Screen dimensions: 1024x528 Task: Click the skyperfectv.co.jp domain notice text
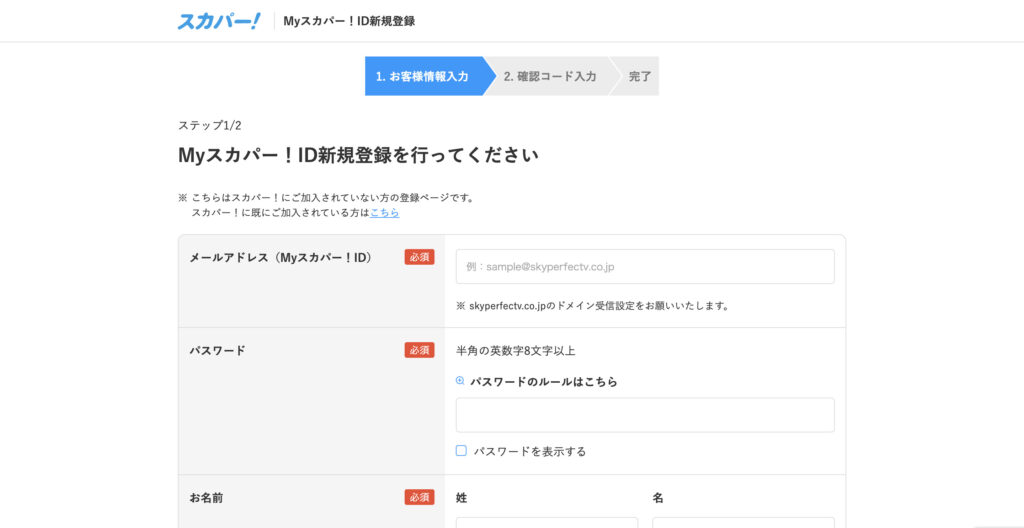pos(592,305)
